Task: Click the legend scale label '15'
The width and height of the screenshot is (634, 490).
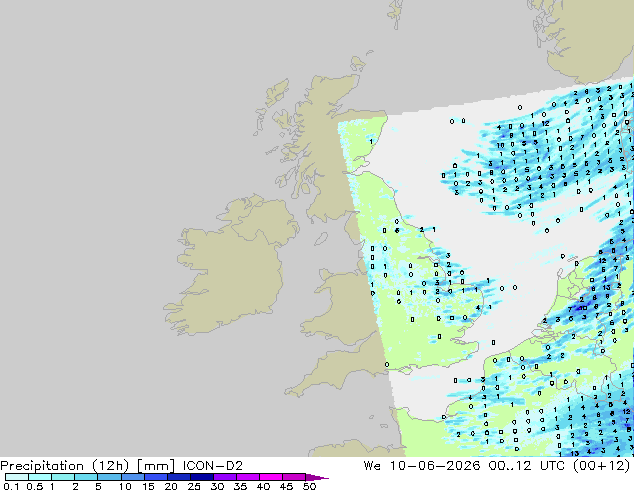Action: click(148, 486)
